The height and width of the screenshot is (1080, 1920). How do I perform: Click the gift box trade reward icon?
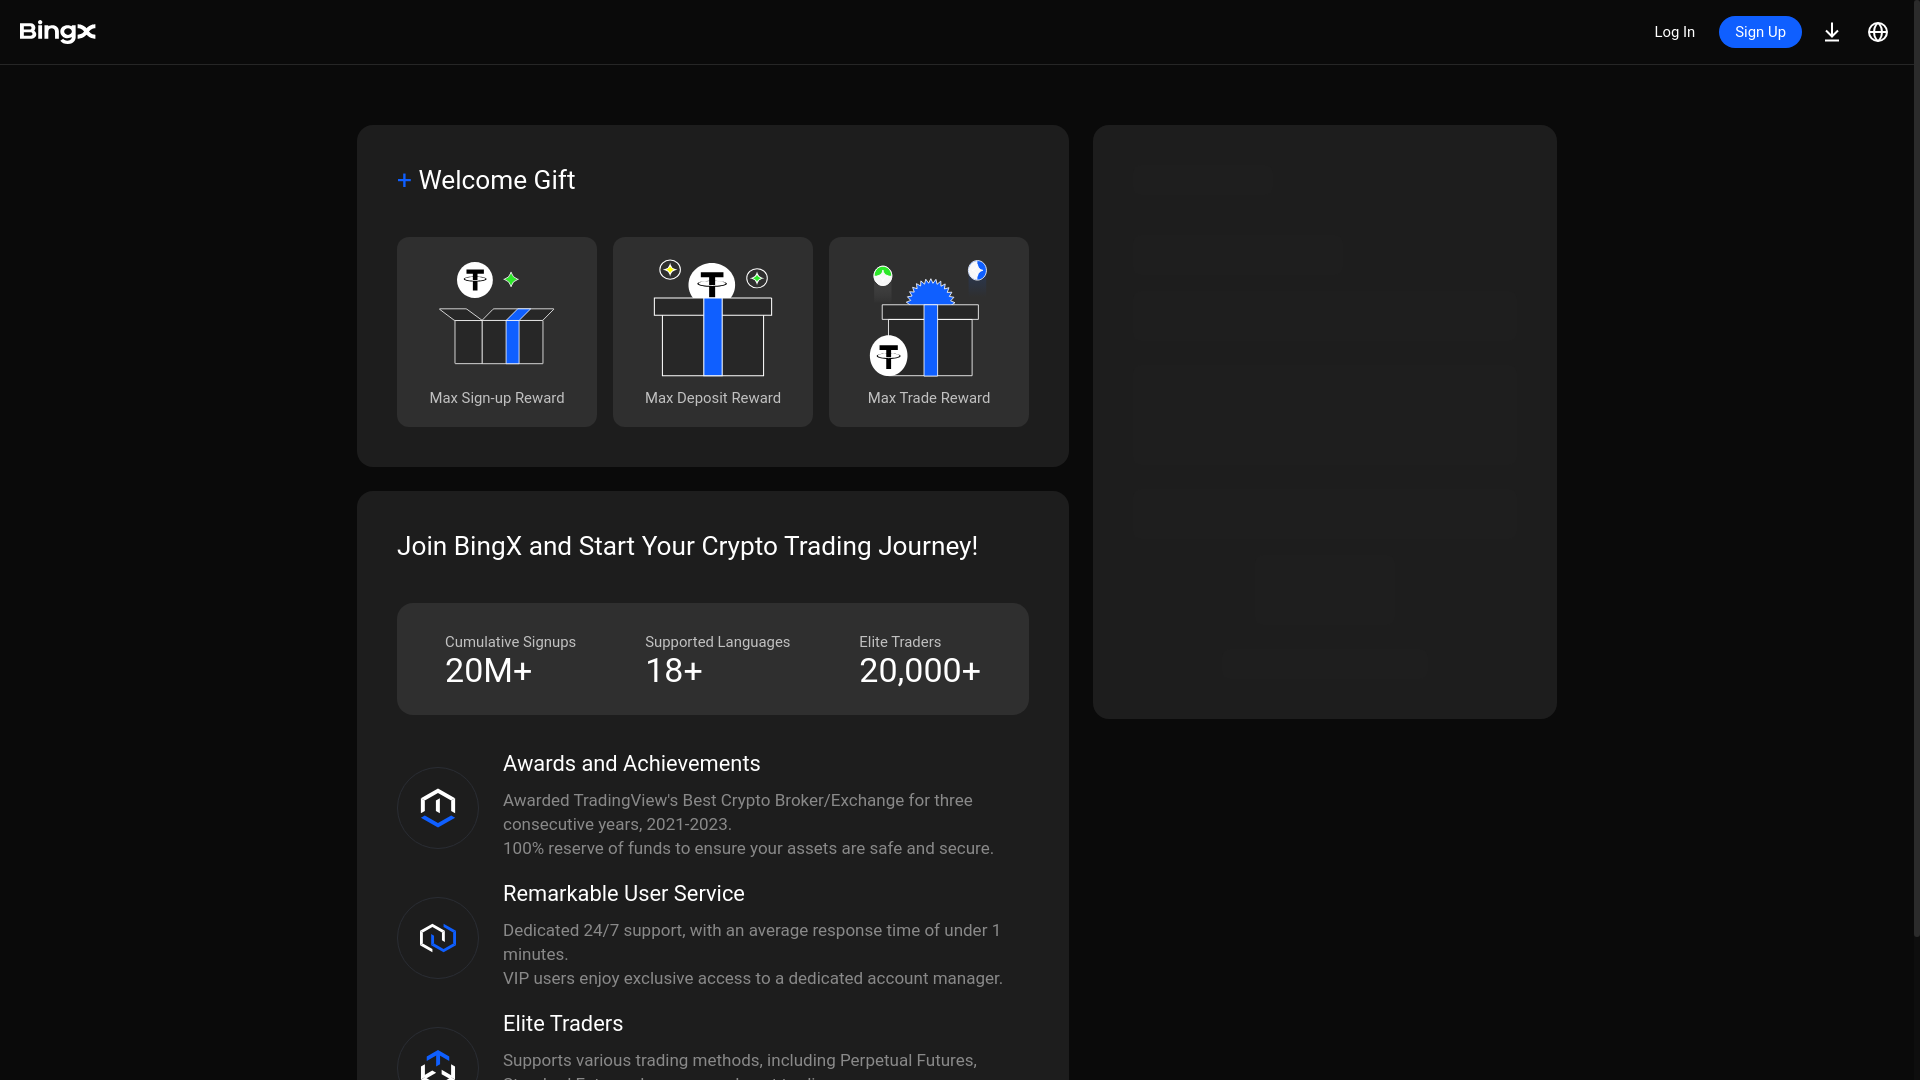coord(929,318)
